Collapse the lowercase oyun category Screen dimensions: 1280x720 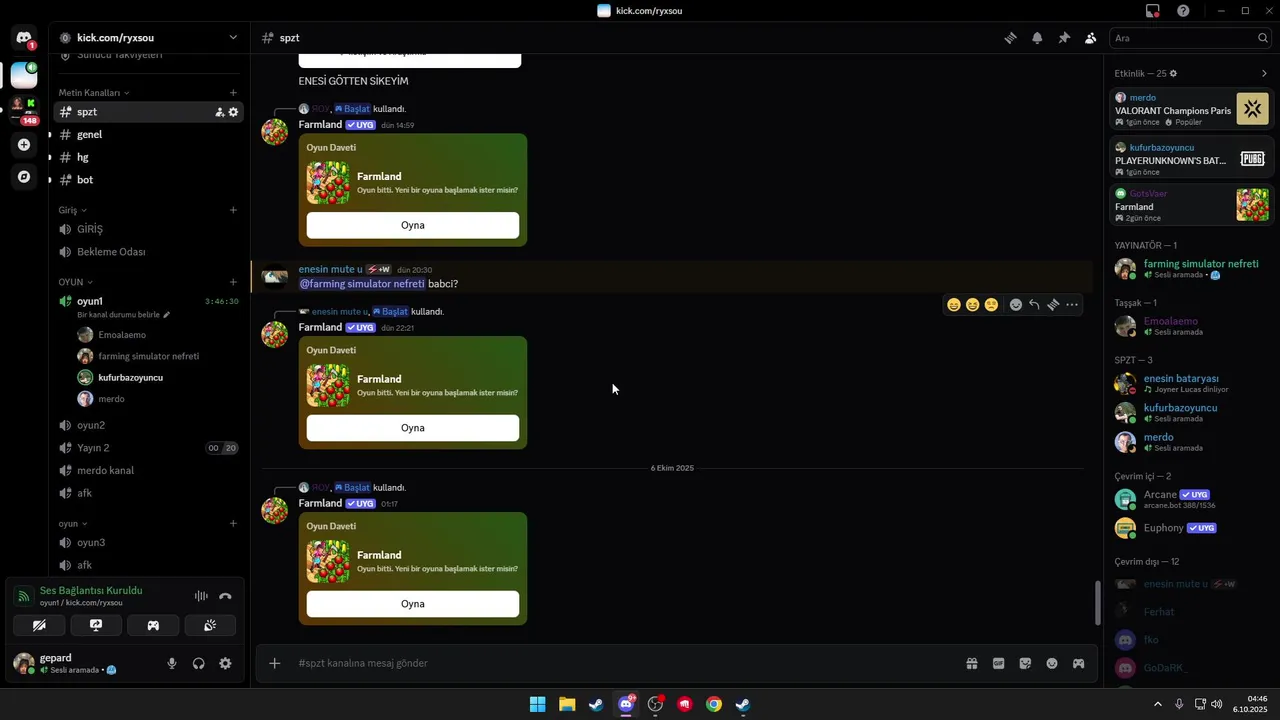[x=72, y=523]
